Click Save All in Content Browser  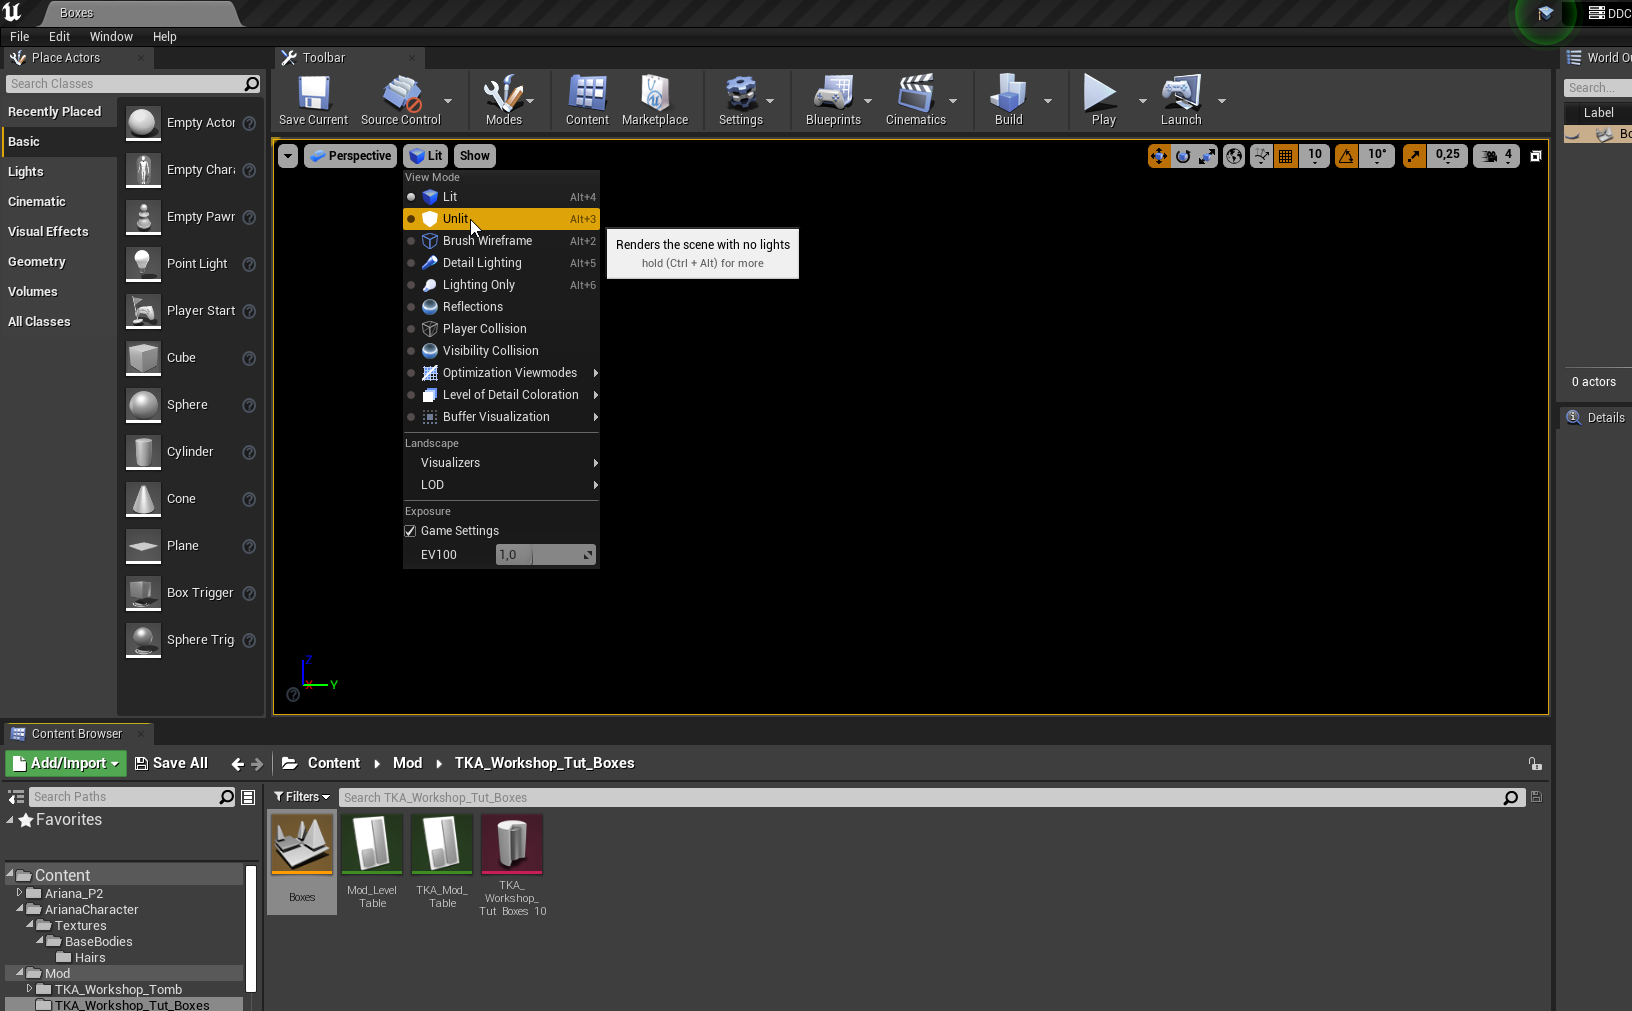171,763
